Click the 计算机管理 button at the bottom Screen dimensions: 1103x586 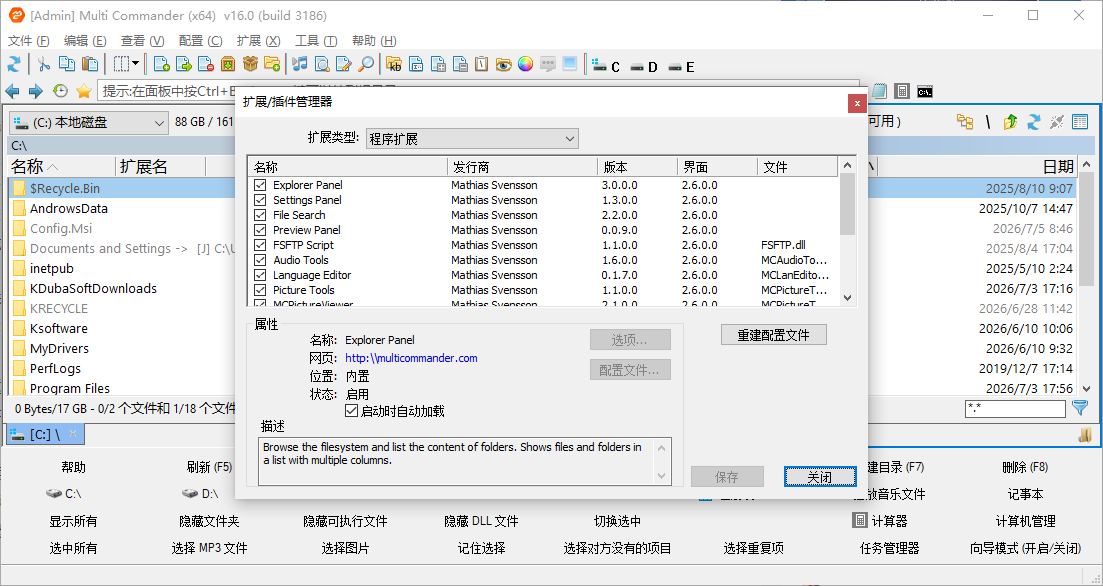pyautogui.click(x=1026, y=521)
